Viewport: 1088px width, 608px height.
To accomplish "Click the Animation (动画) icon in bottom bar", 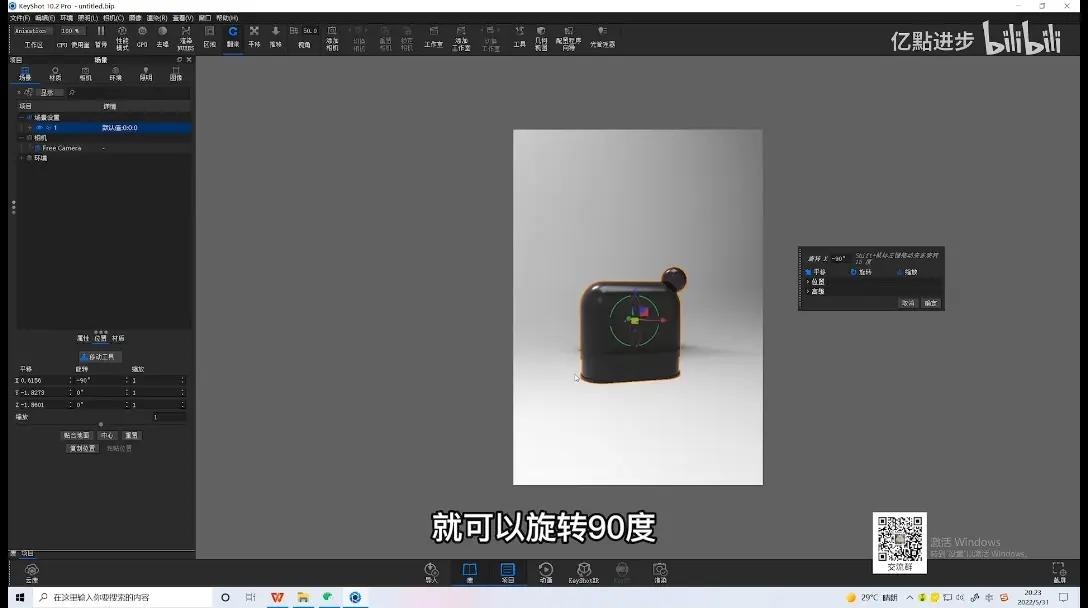I will click(x=546, y=573).
